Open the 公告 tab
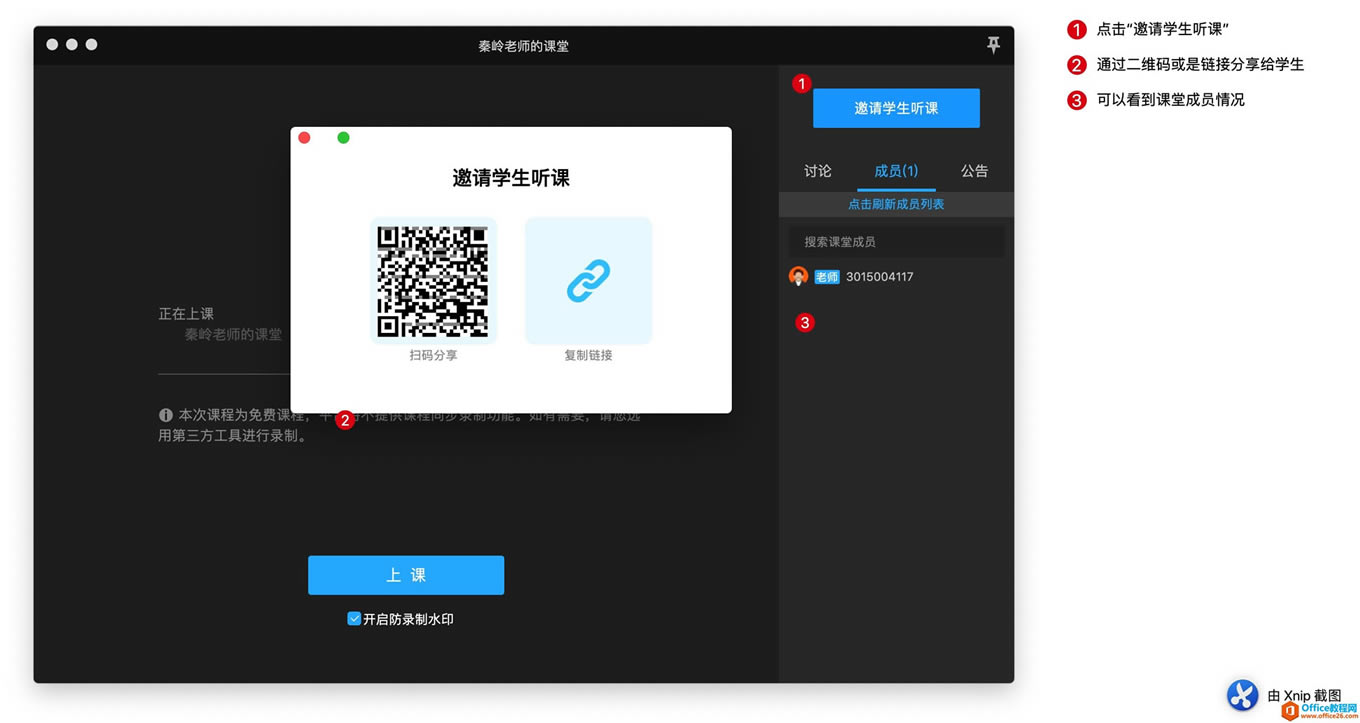 975,171
